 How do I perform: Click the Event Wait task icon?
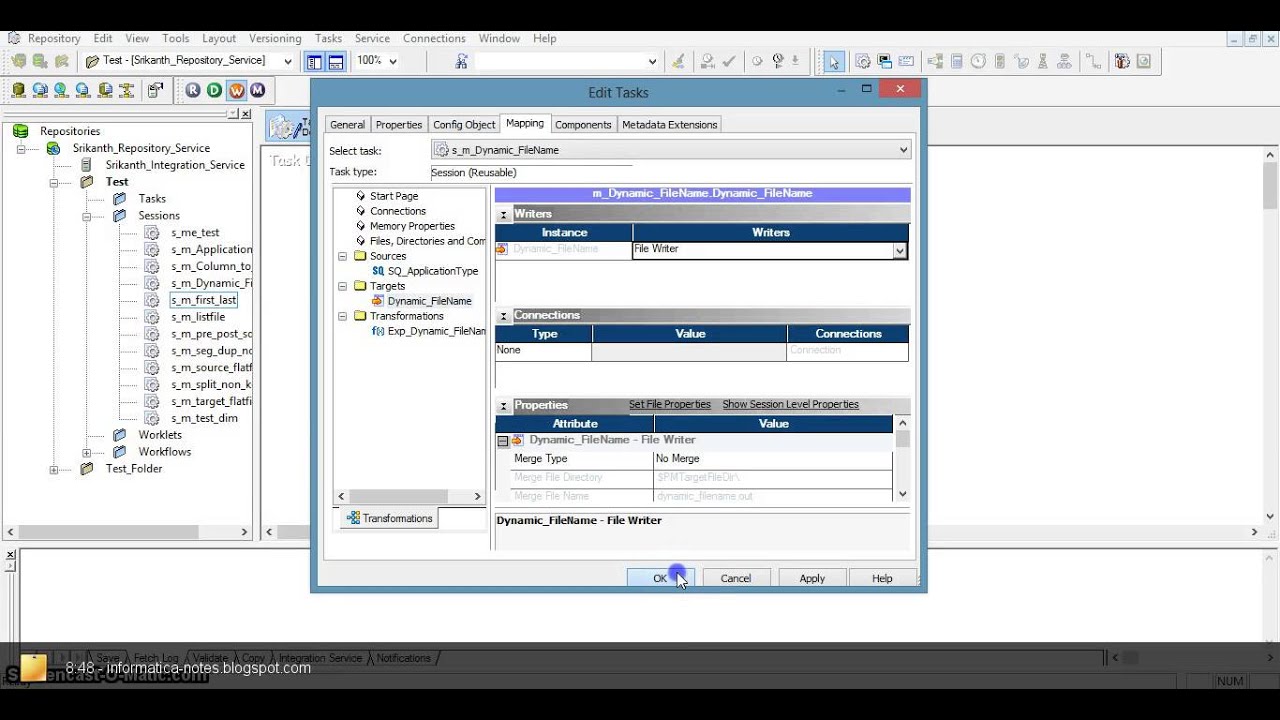click(1022, 61)
